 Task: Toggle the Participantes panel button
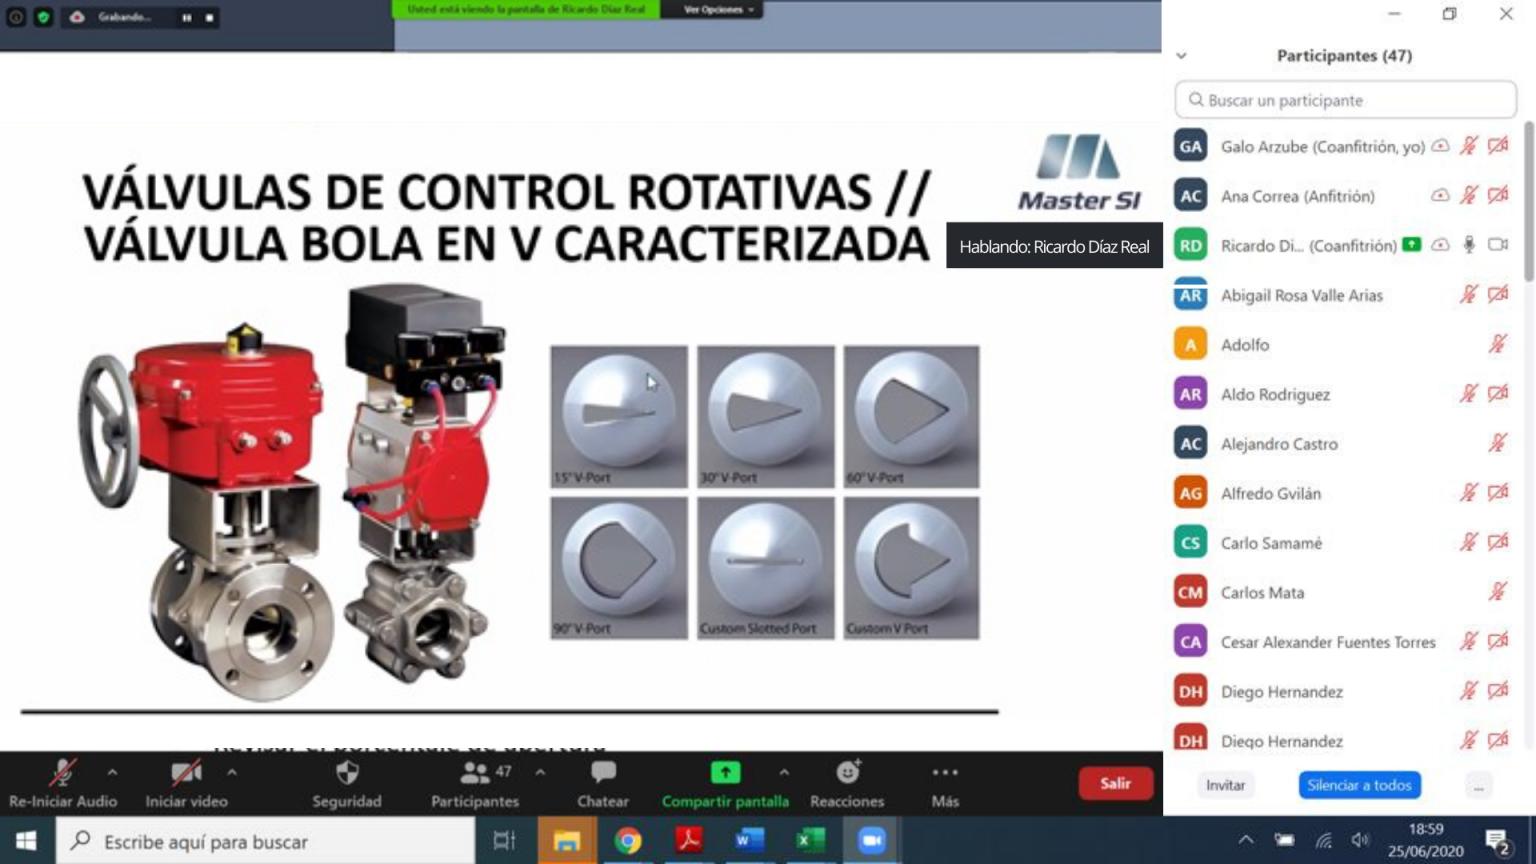click(476, 773)
